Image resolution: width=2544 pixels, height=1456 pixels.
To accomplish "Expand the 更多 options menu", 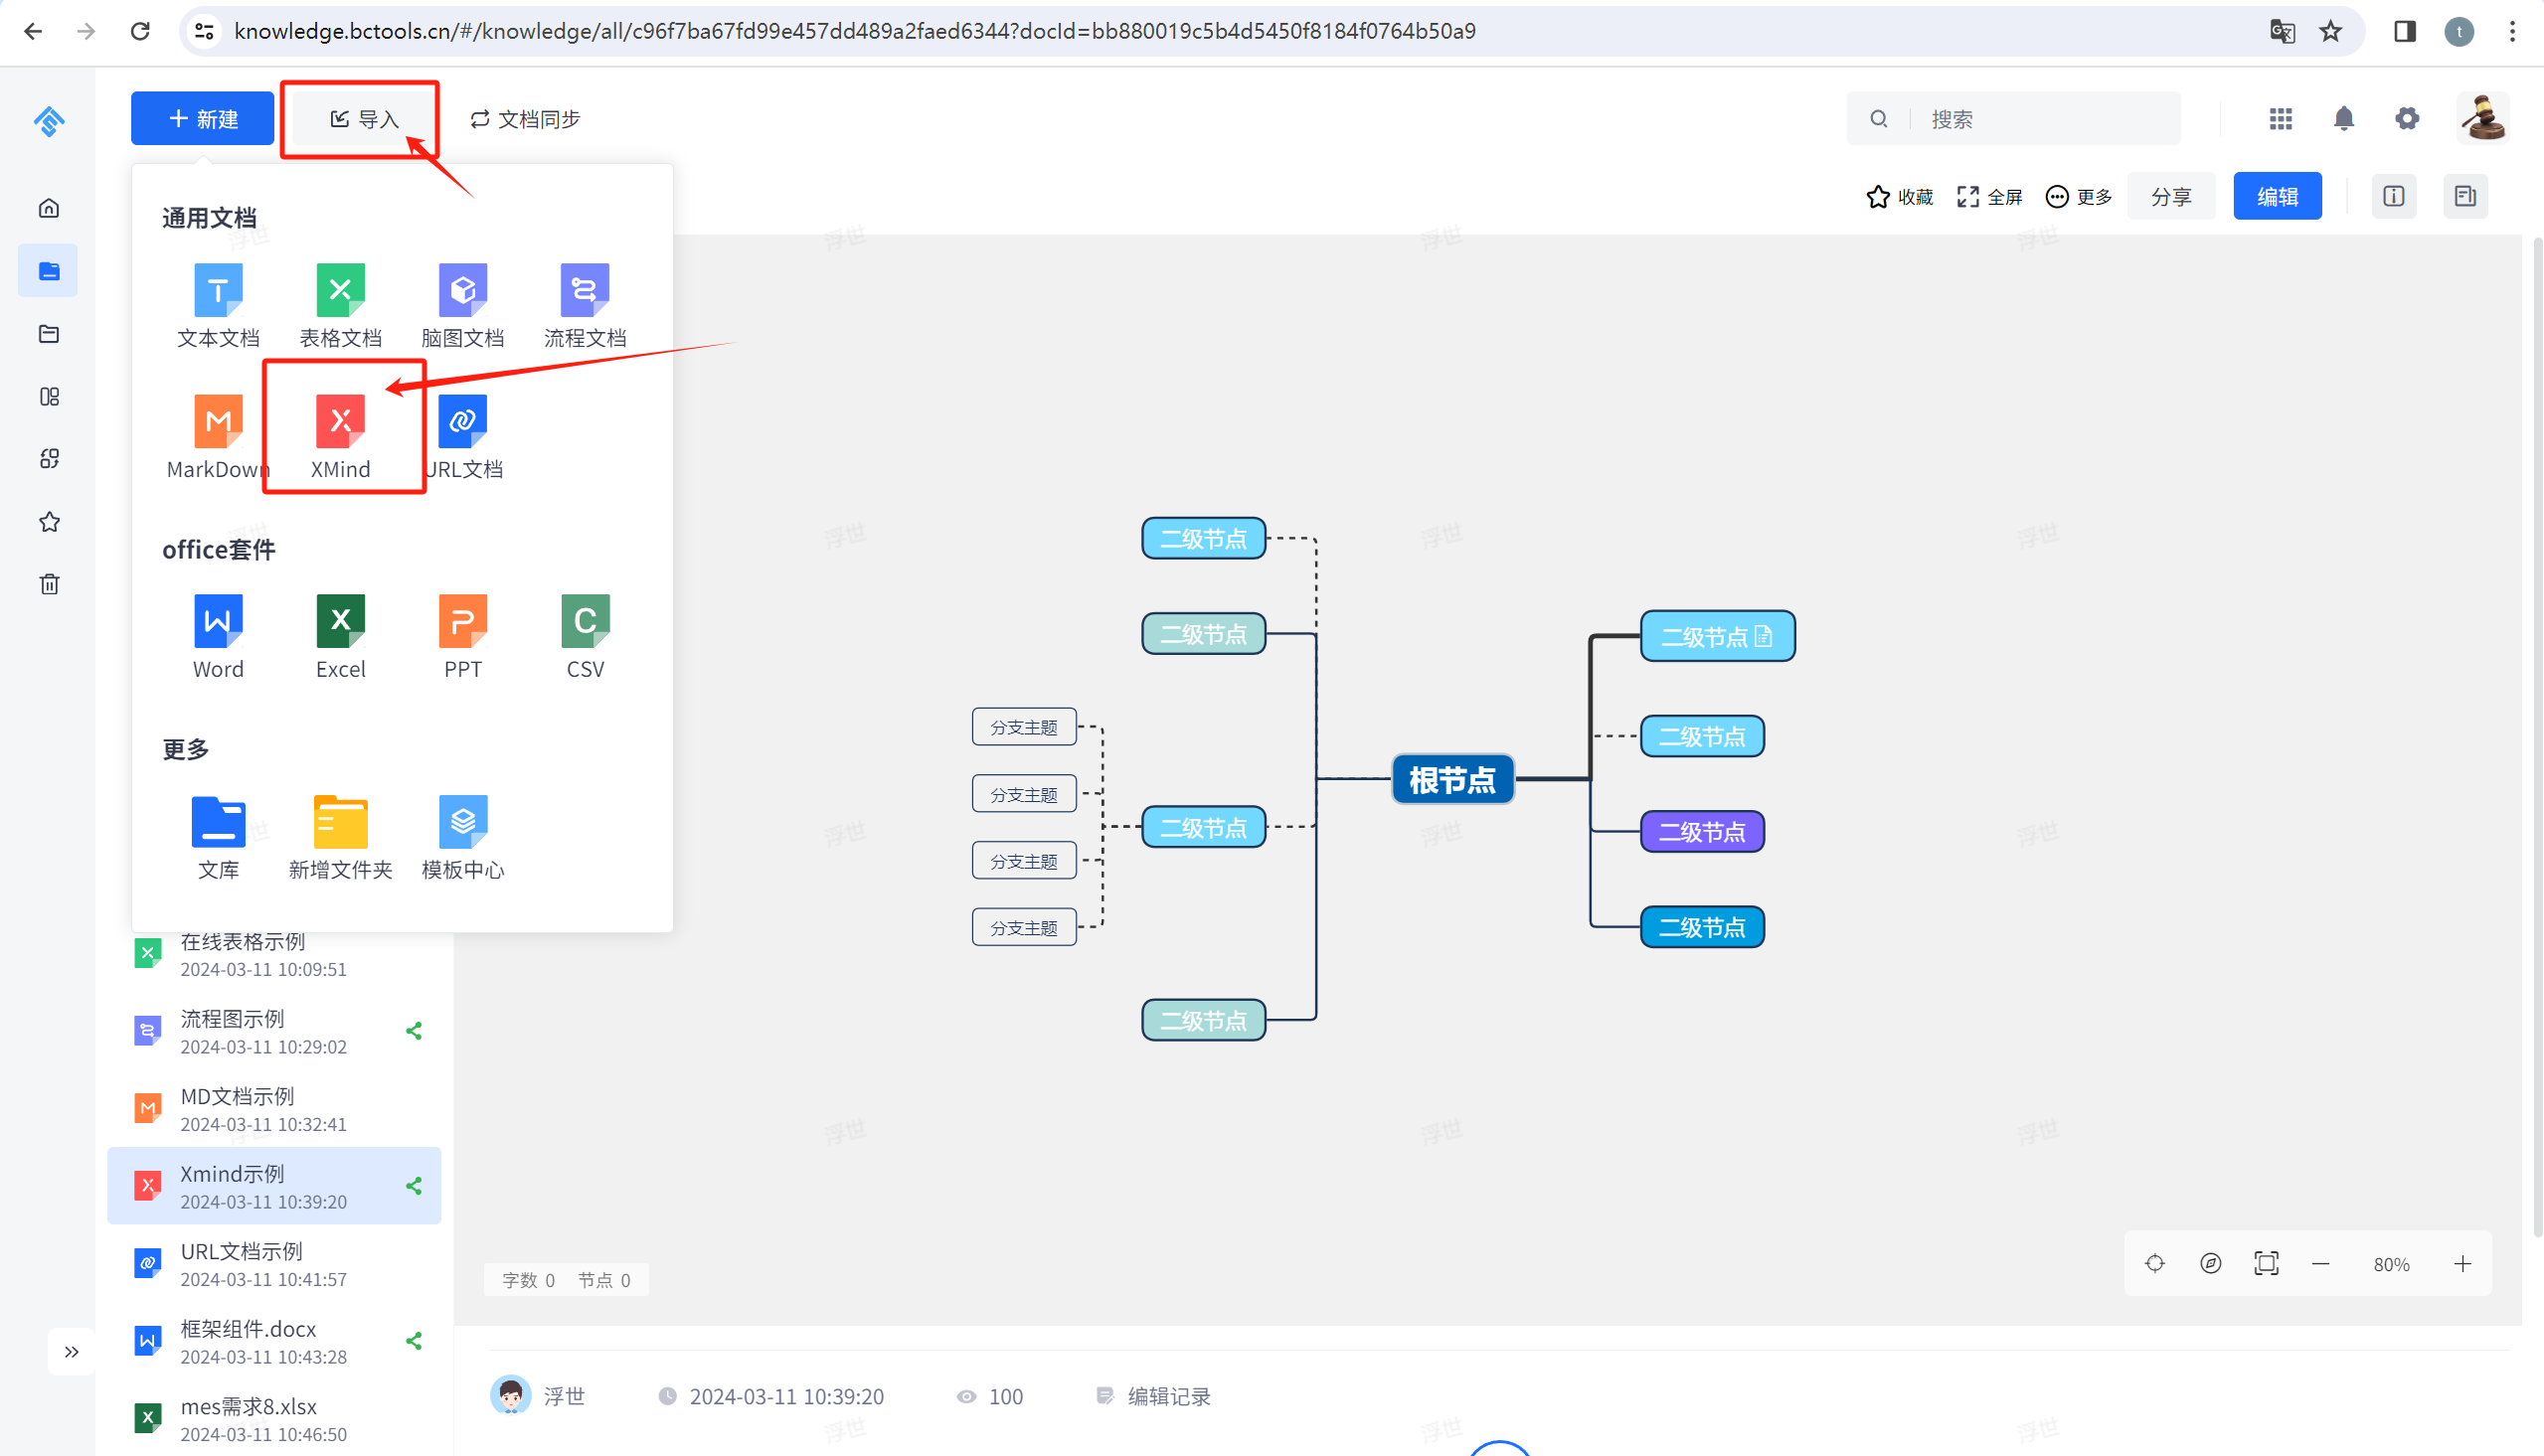I will (2078, 197).
